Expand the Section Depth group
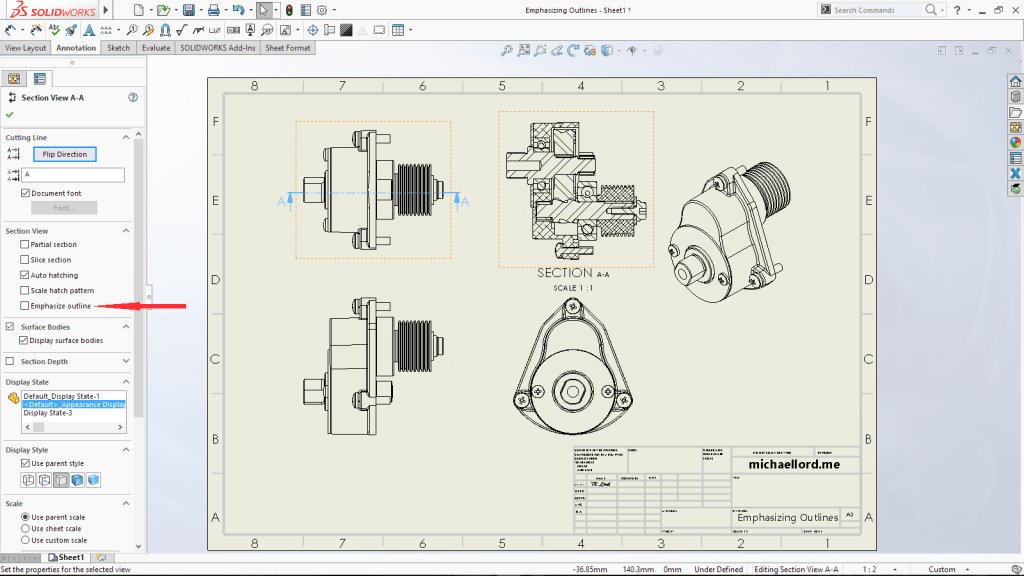Screen dimensions: 1024x576 [126, 361]
